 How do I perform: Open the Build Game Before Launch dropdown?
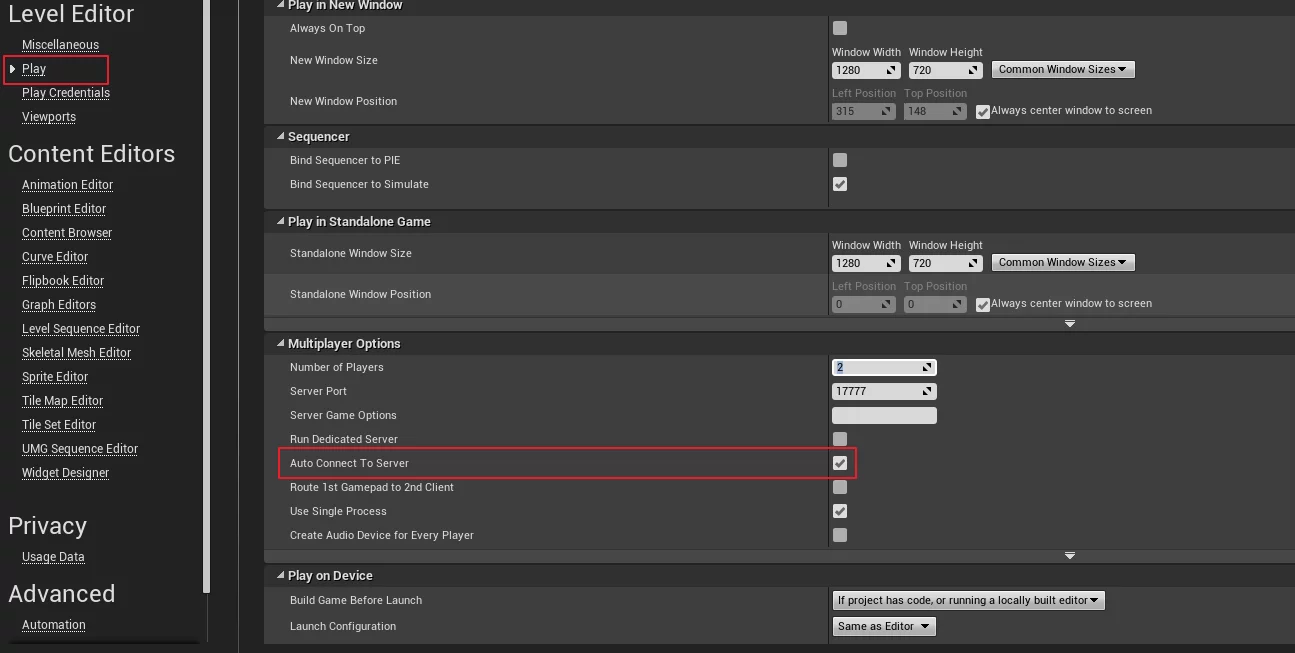tap(968, 600)
